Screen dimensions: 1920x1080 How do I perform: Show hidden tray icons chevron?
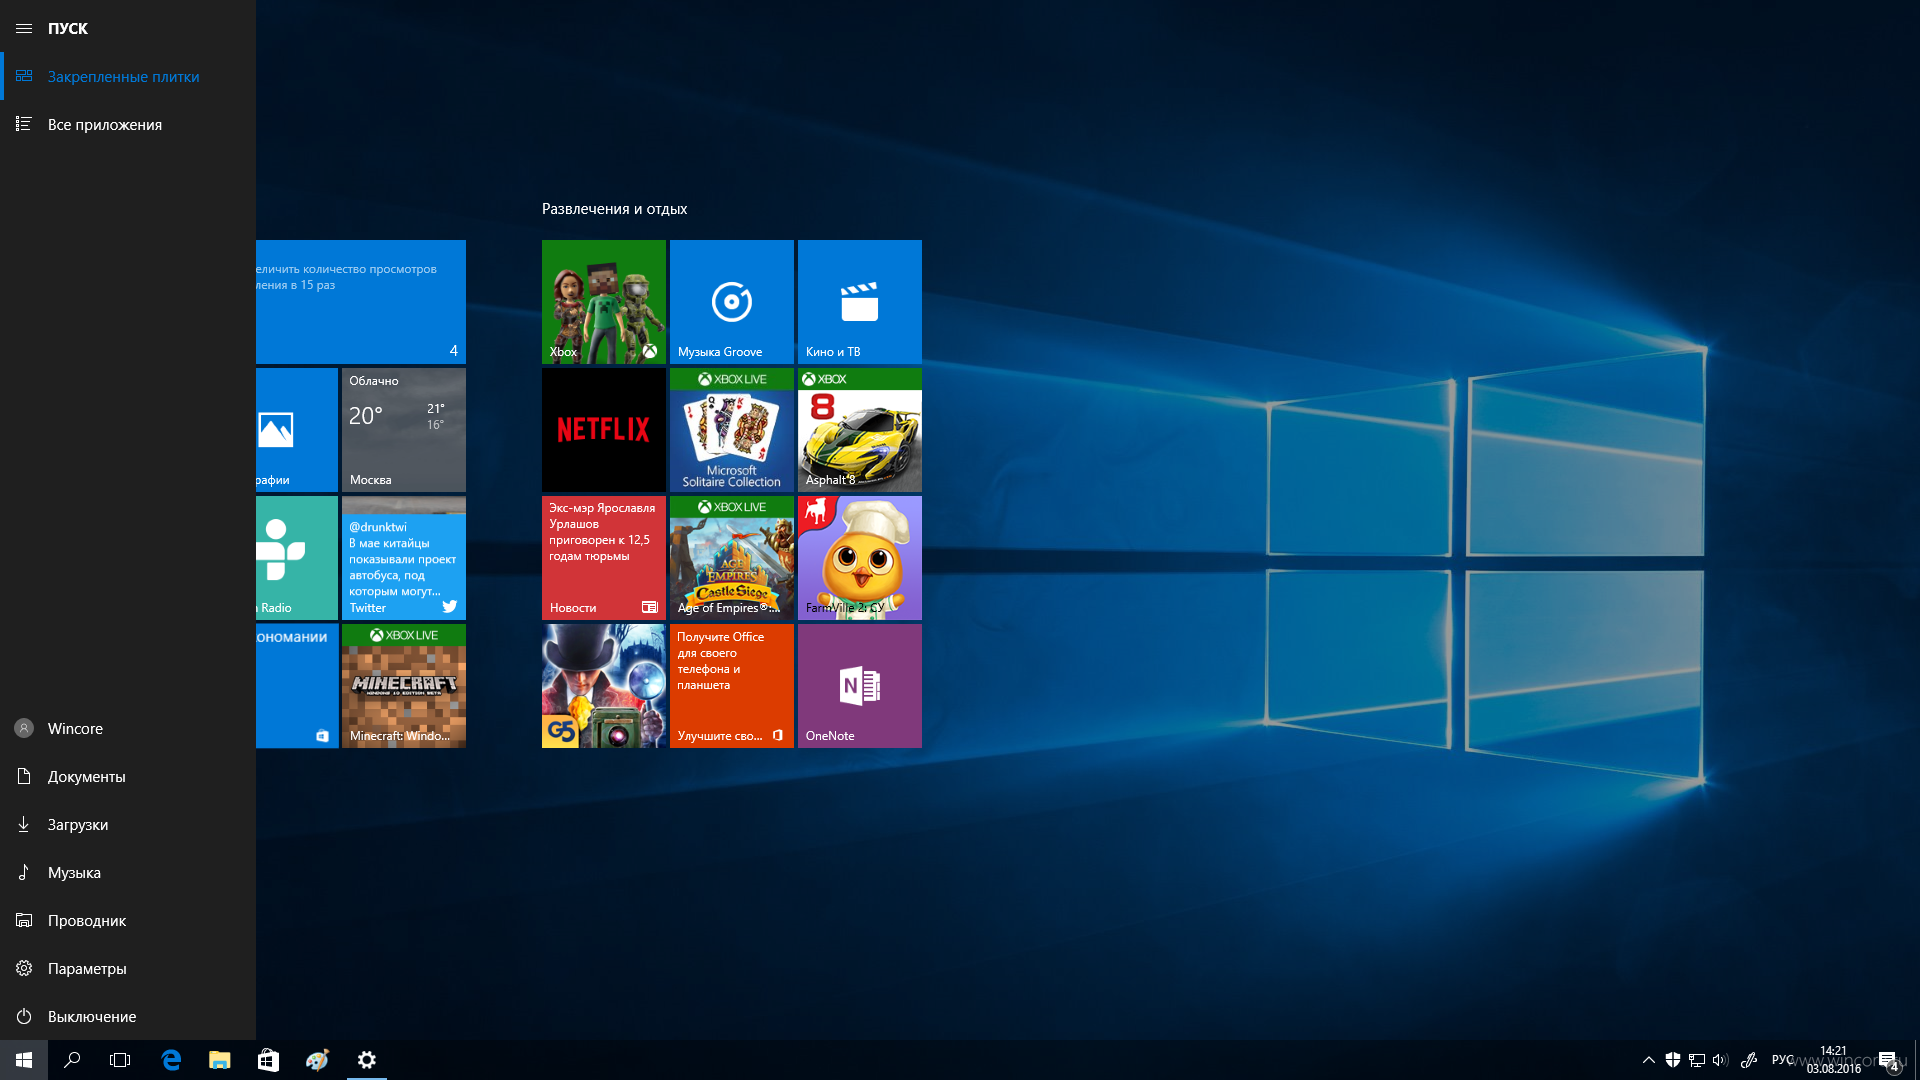(1649, 1060)
